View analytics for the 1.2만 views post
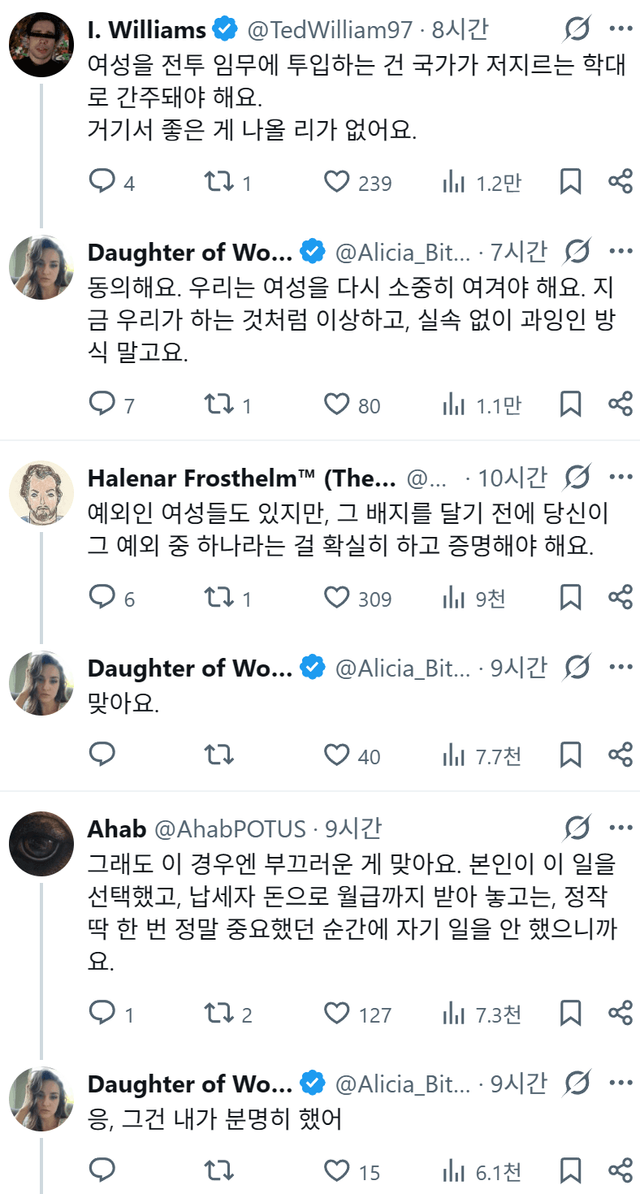640x1194 pixels. coord(454,182)
